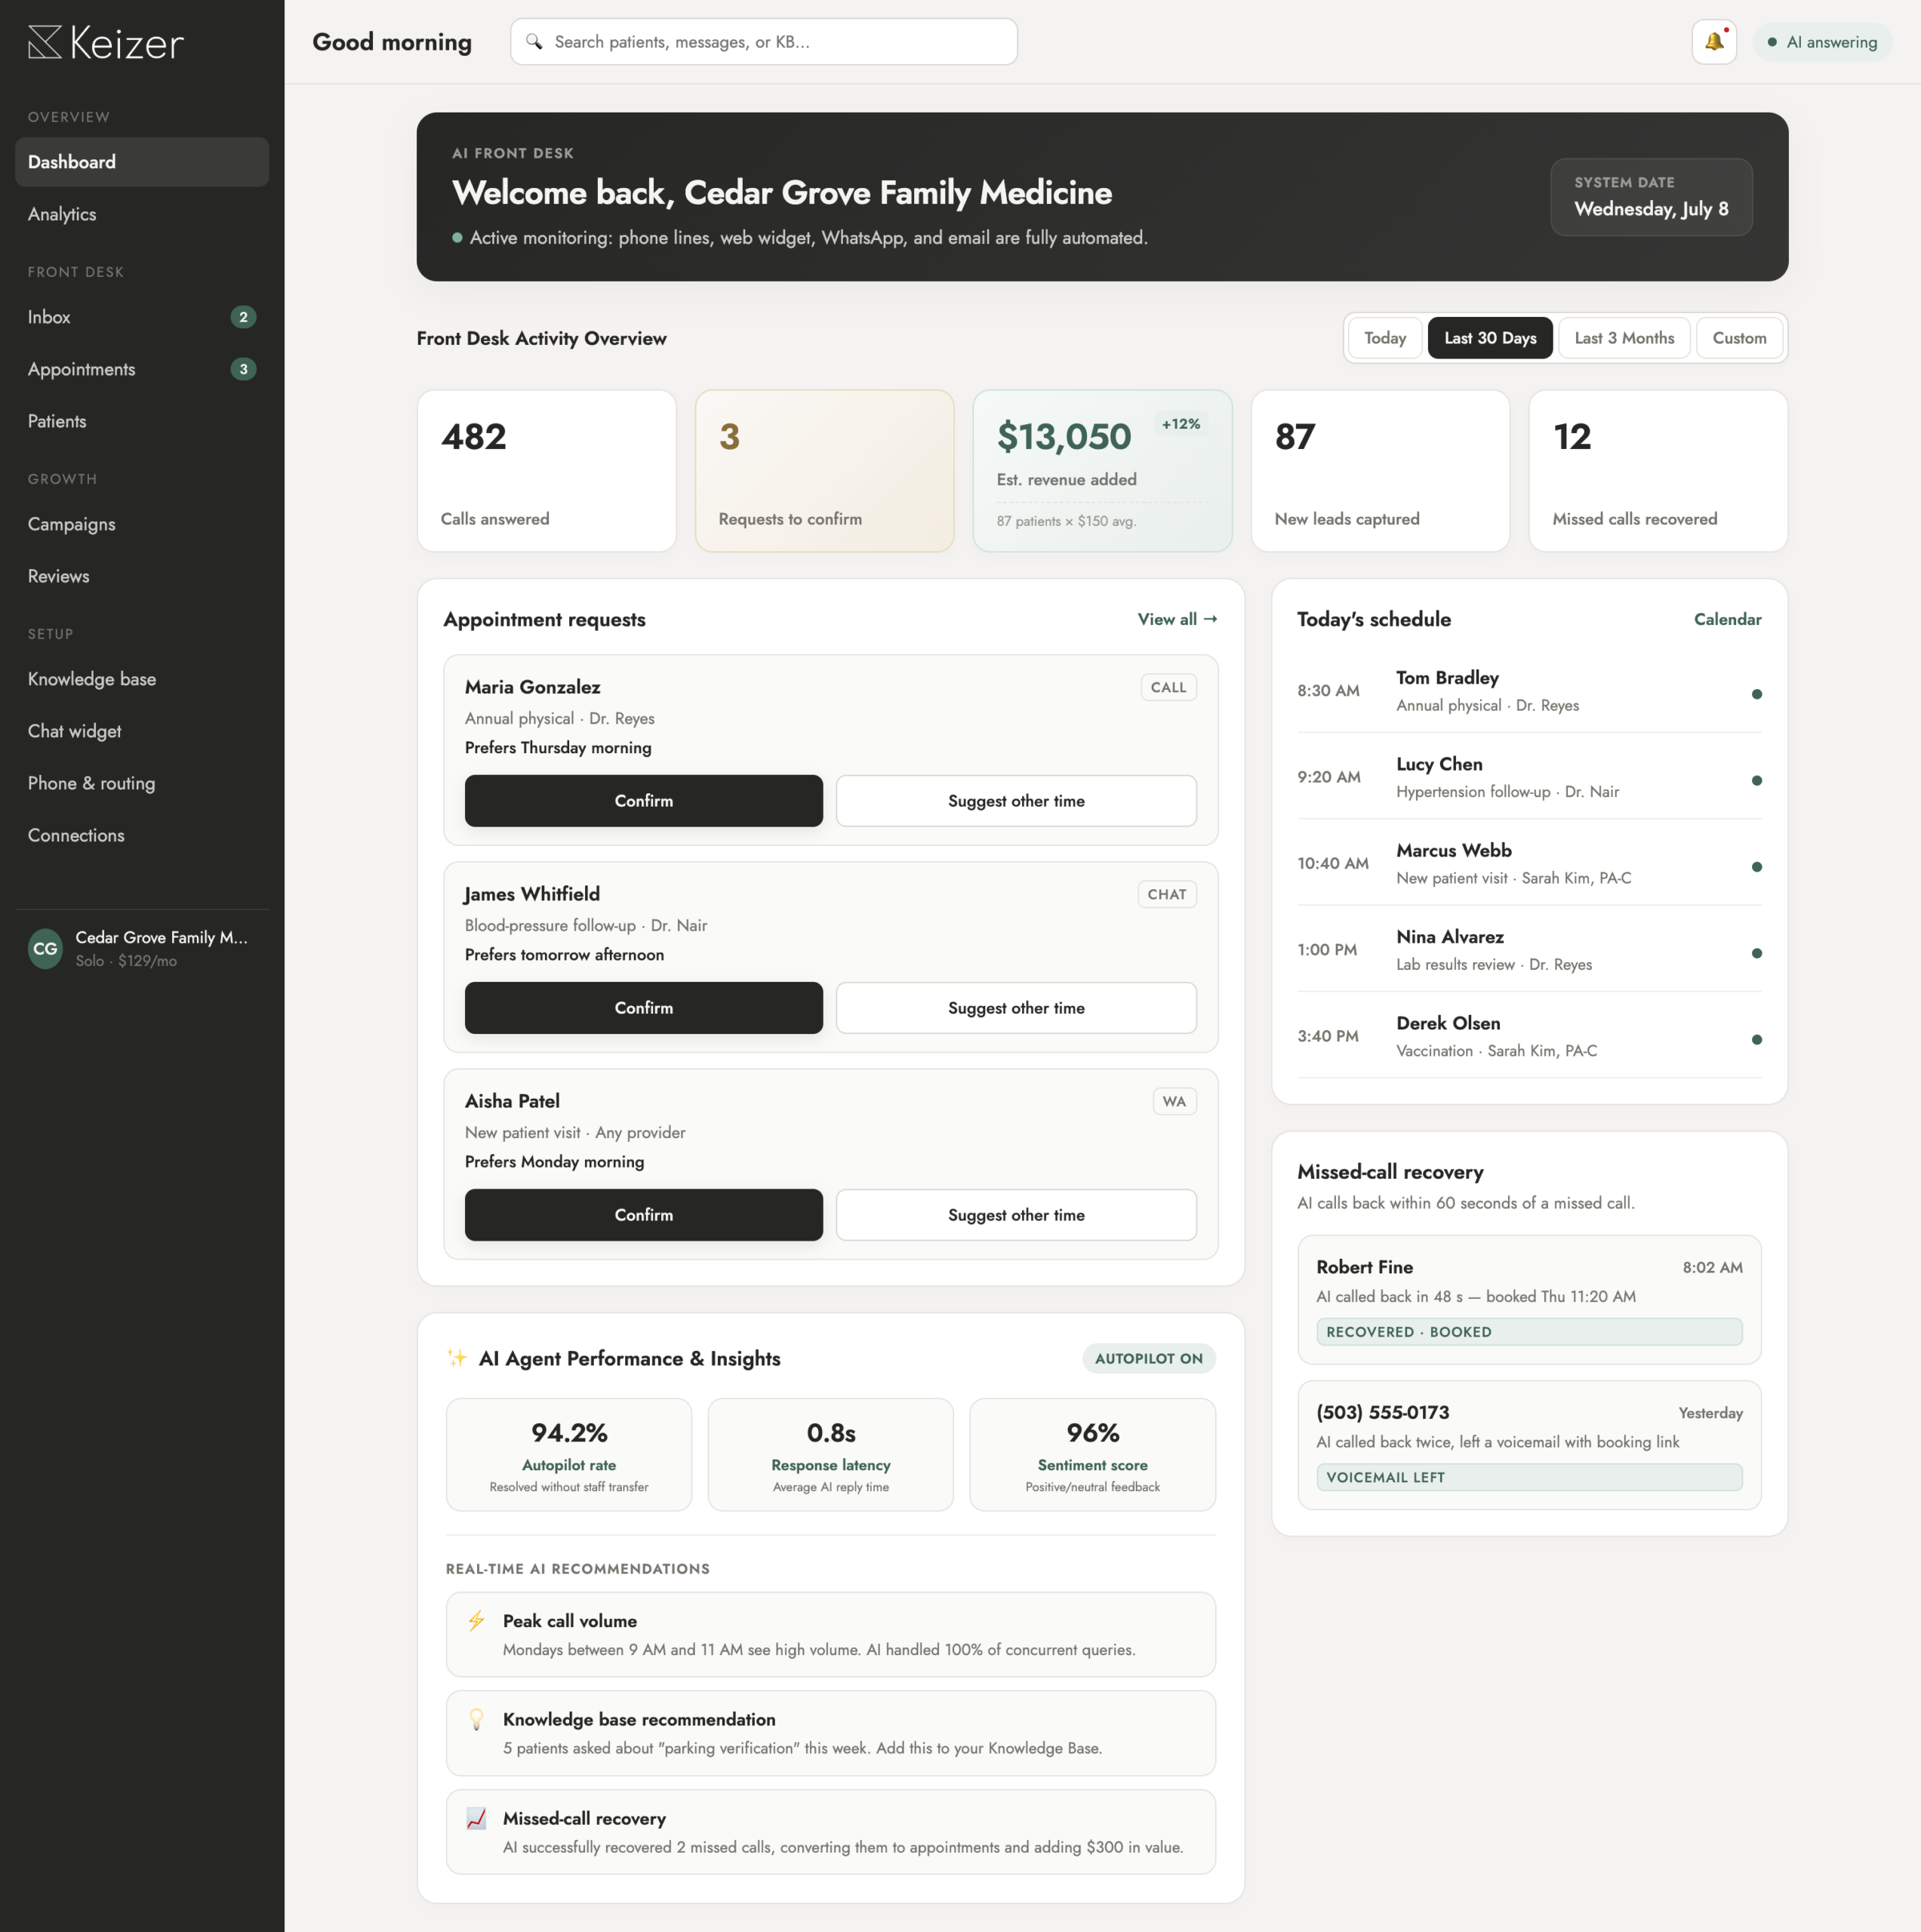Open the (503) 555-0173 recovery entry
1921x1932 pixels.
[x=1529, y=1445]
